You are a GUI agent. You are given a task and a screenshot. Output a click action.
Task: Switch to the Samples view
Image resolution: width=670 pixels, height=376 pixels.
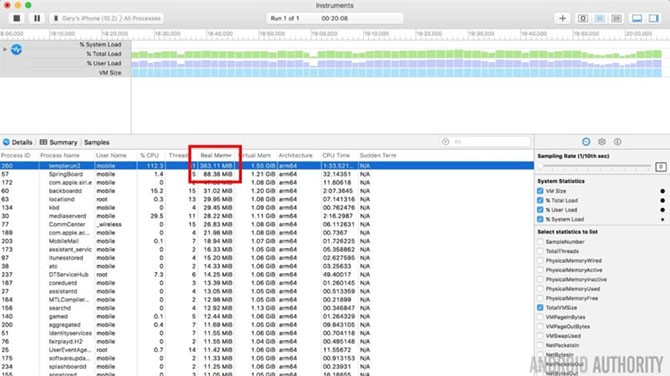[x=97, y=142]
